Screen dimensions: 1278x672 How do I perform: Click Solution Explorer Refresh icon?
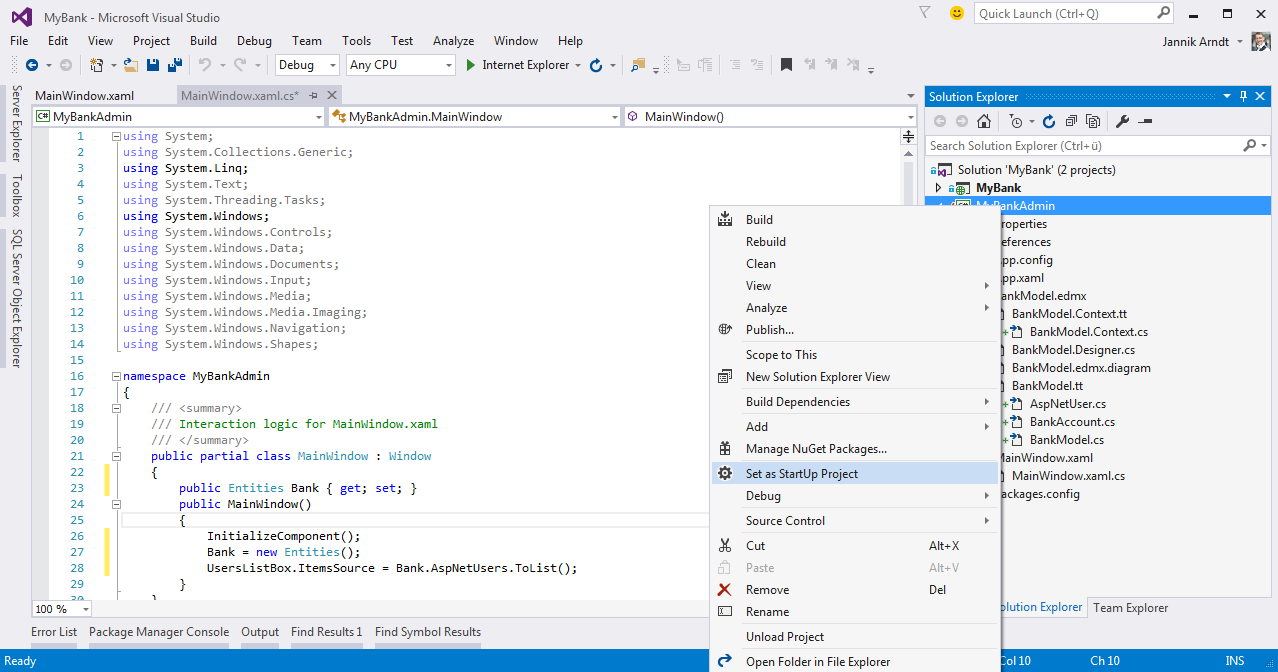click(x=1049, y=121)
